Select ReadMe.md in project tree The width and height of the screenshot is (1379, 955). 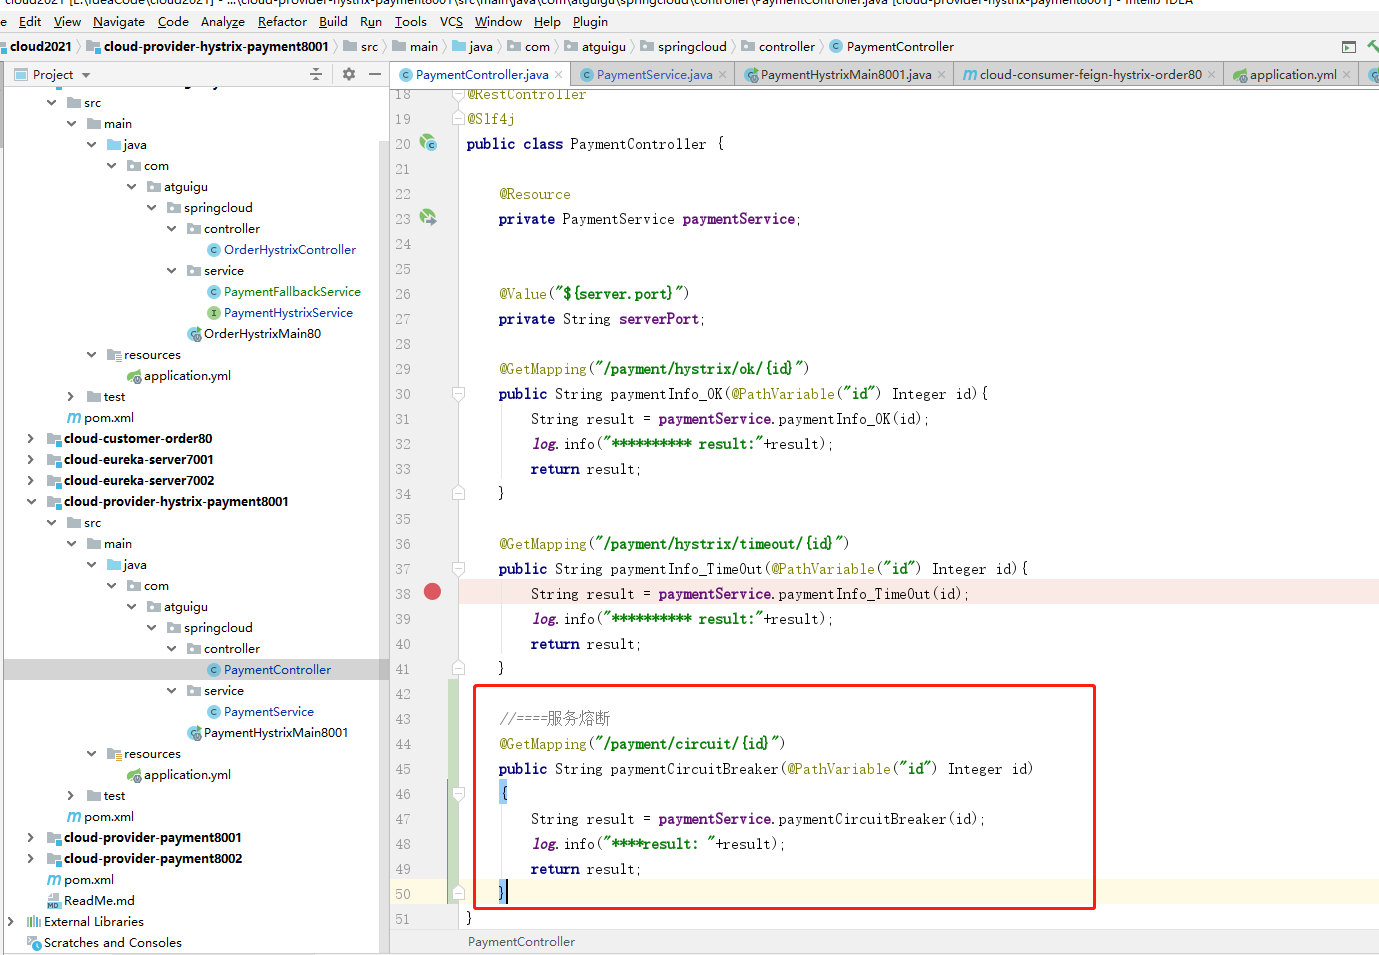click(x=99, y=901)
